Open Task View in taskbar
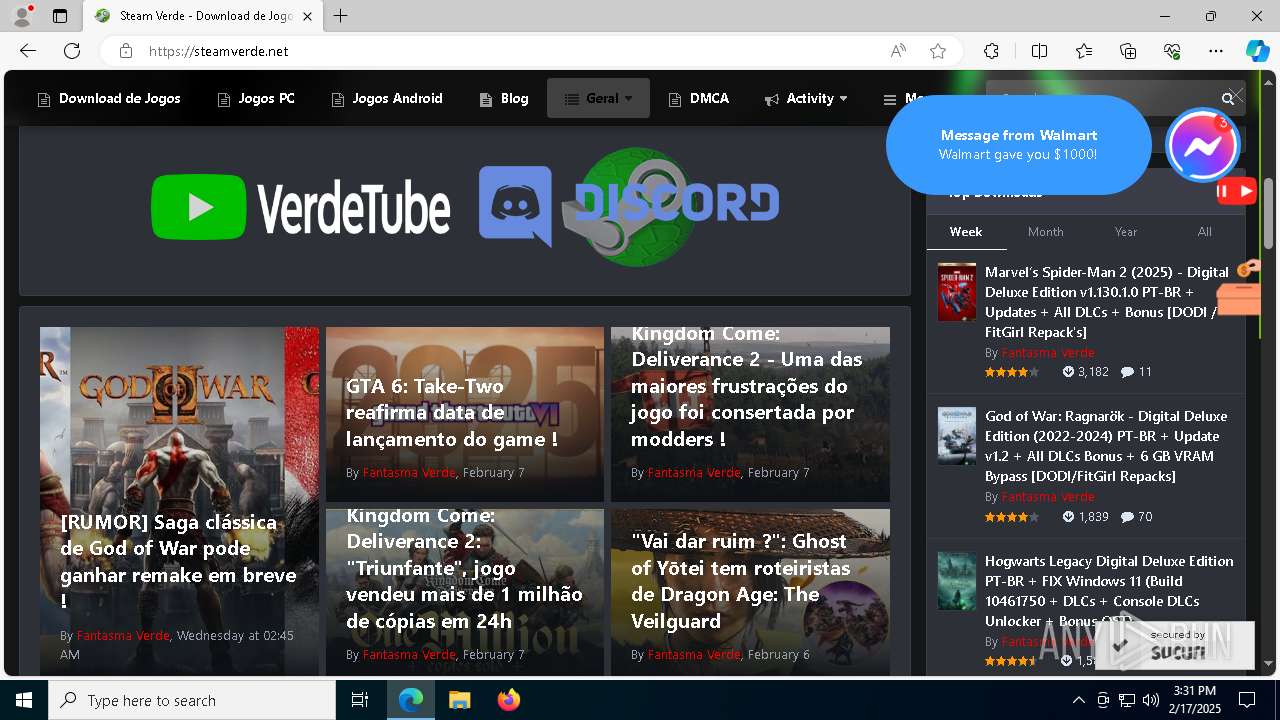The image size is (1280, 720). coord(360,700)
